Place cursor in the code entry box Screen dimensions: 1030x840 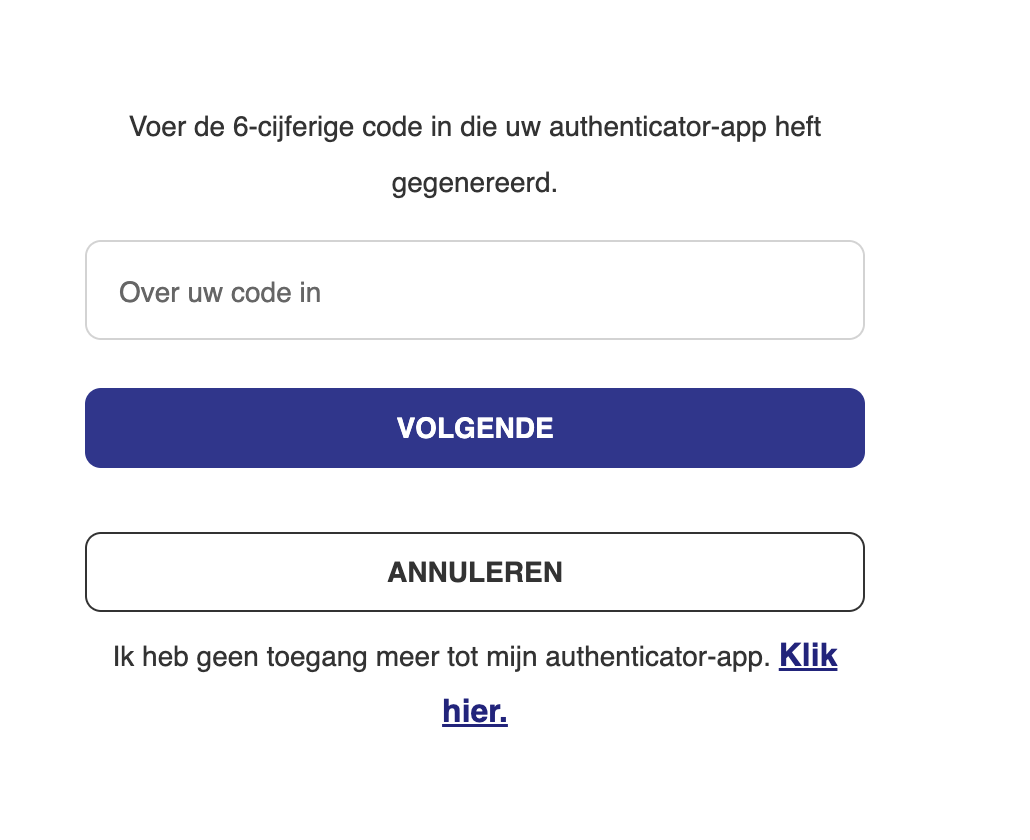click(x=475, y=290)
